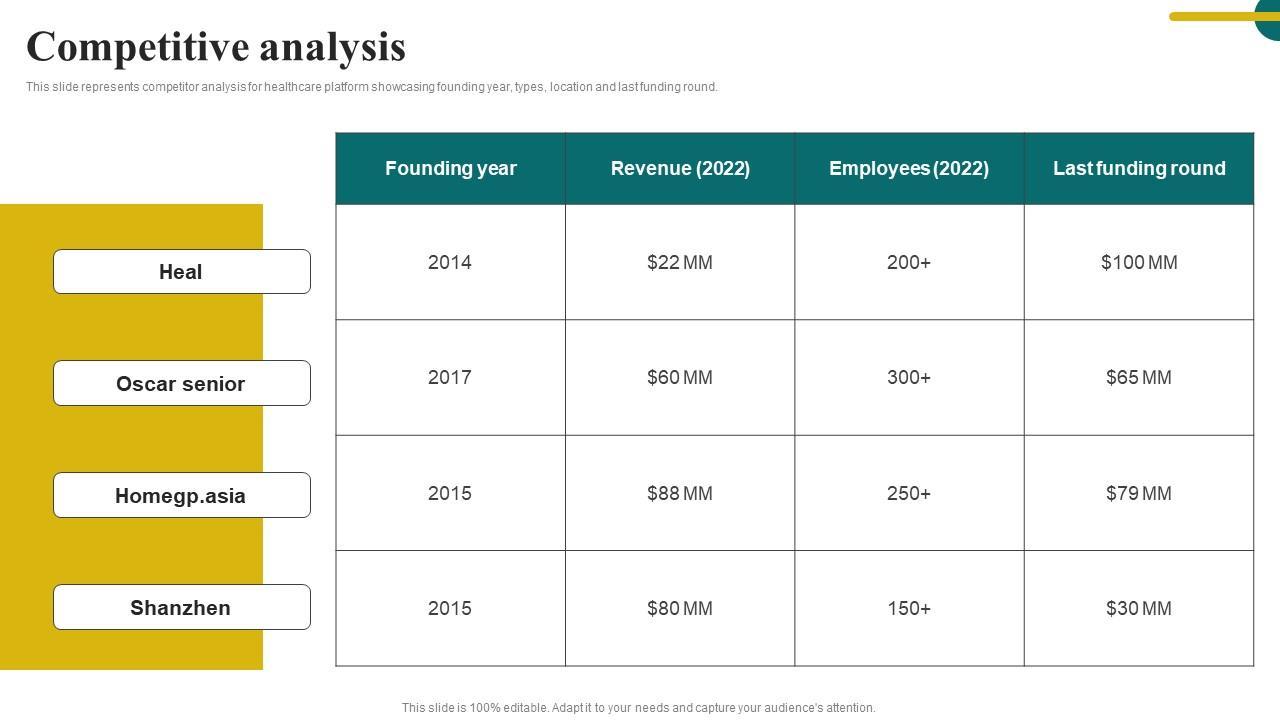Image resolution: width=1280 pixels, height=720 pixels.
Task: Select the Oscar senior label box
Action: [x=181, y=384]
